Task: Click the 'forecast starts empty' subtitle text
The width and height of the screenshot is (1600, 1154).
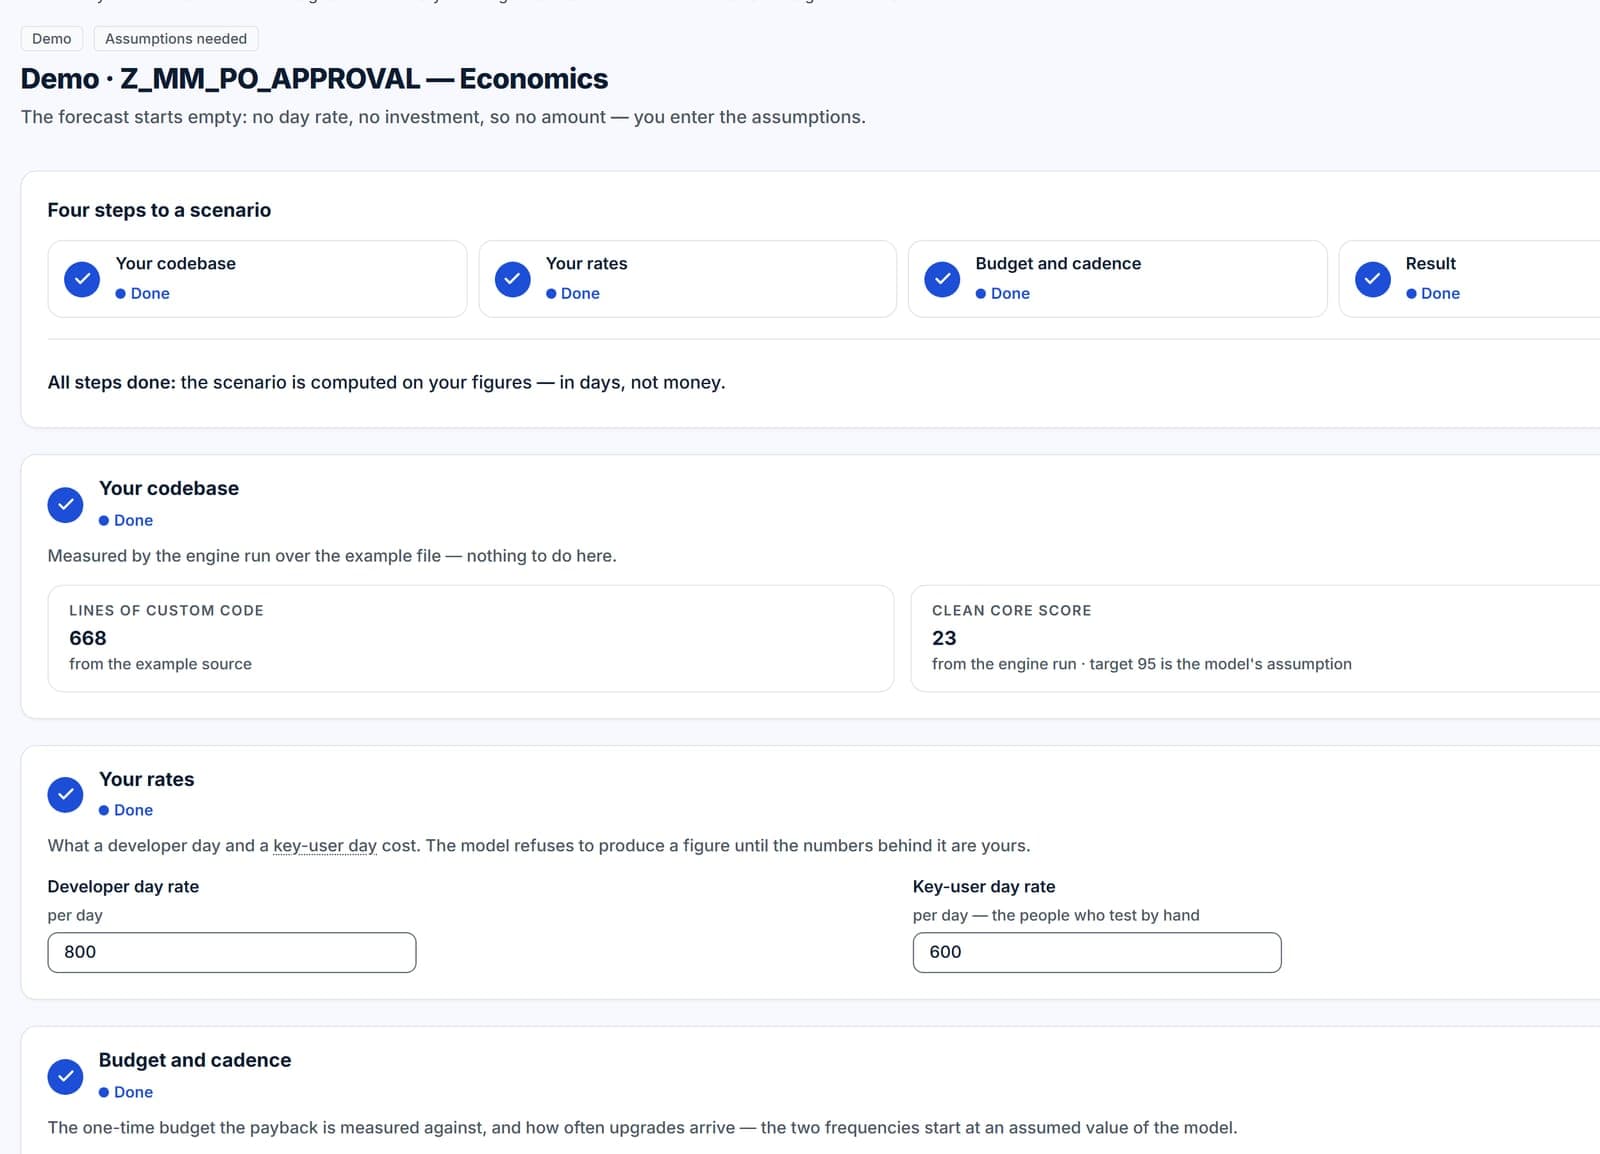Action: point(443,117)
